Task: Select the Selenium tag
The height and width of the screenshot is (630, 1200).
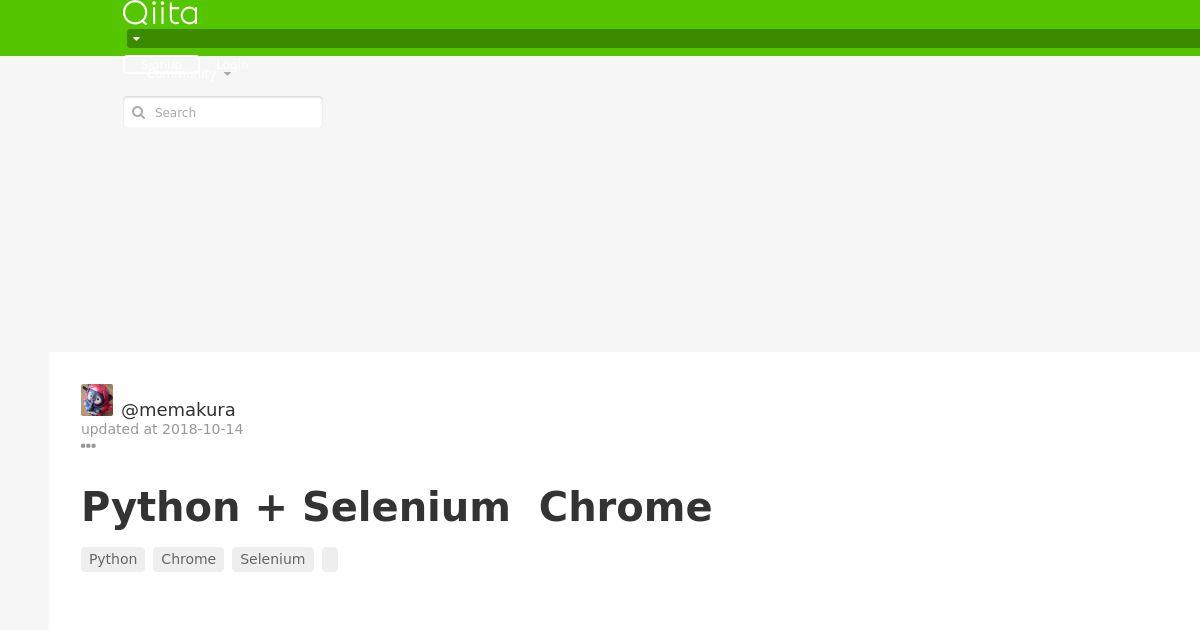Action: tap(273, 559)
